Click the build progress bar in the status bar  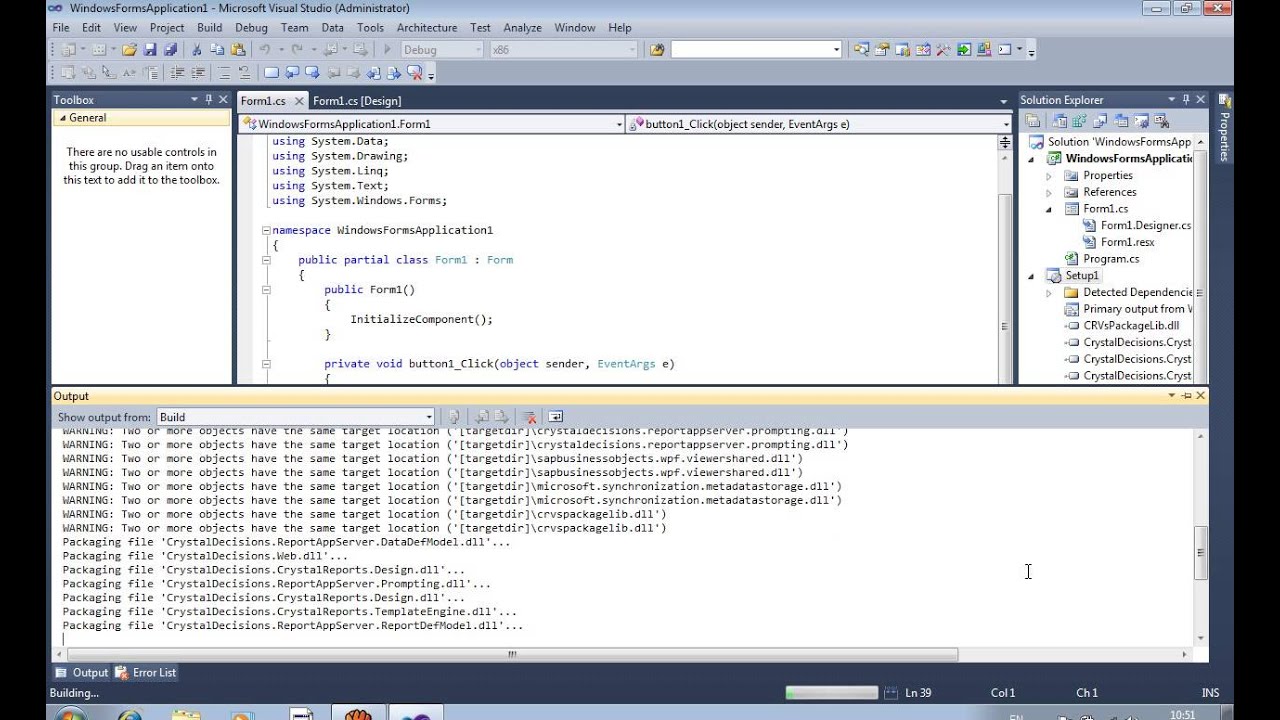tap(831, 692)
